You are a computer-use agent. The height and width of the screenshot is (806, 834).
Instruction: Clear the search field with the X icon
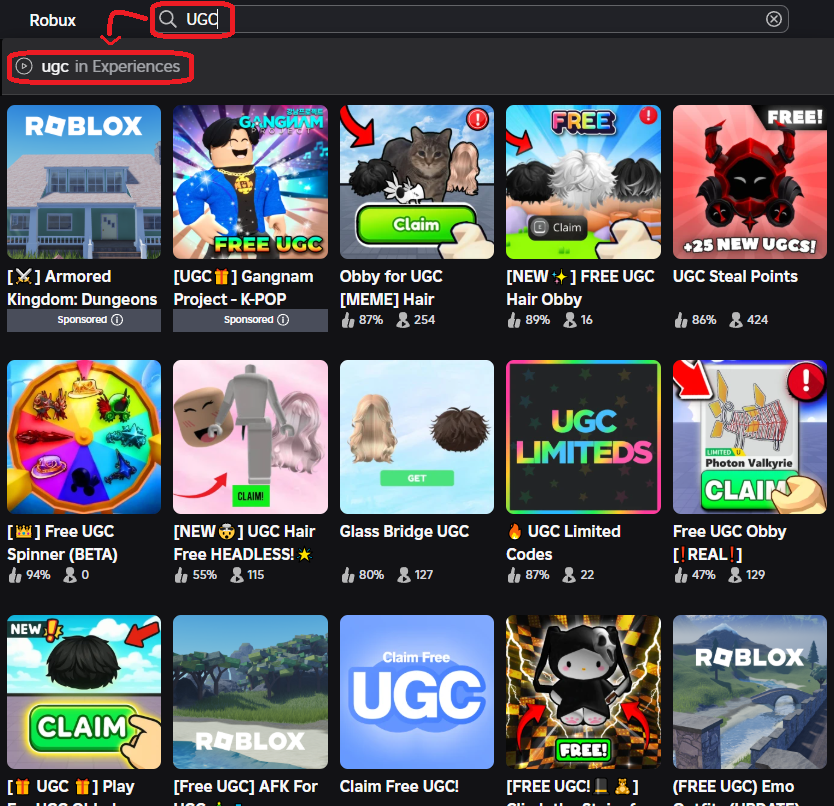pos(773,19)
